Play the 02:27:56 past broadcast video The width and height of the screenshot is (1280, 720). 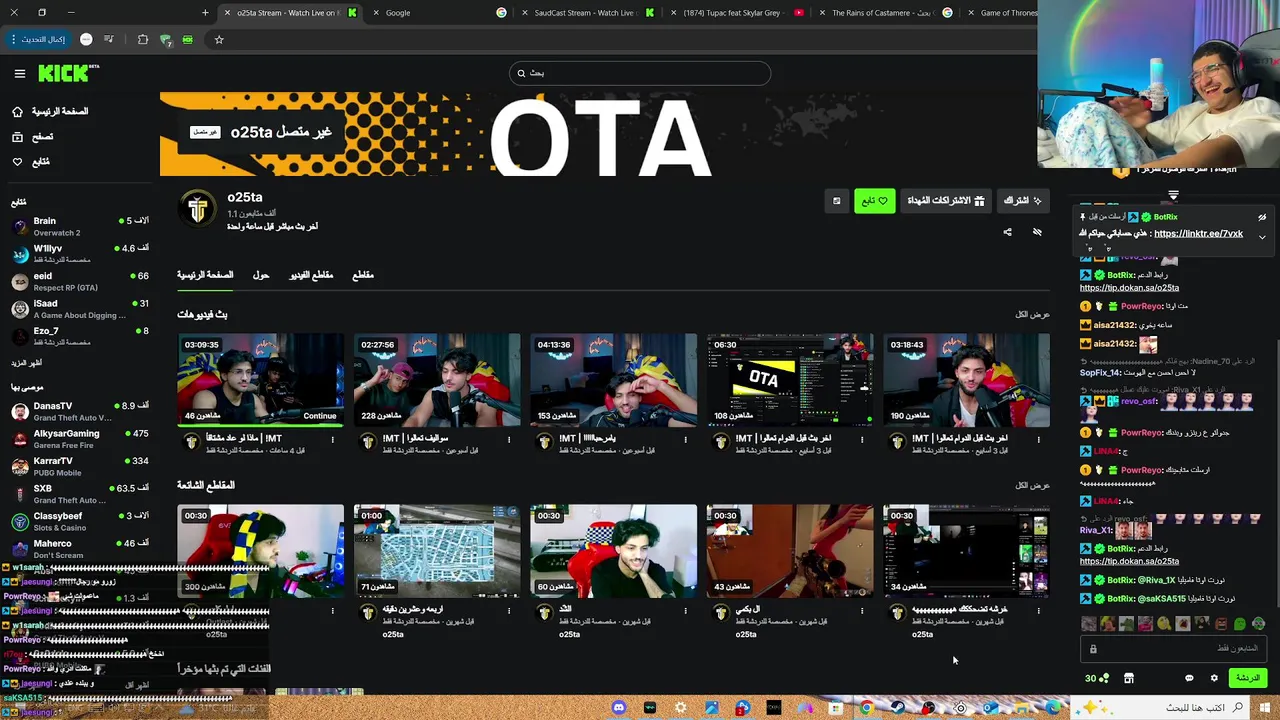pos(437,380)
